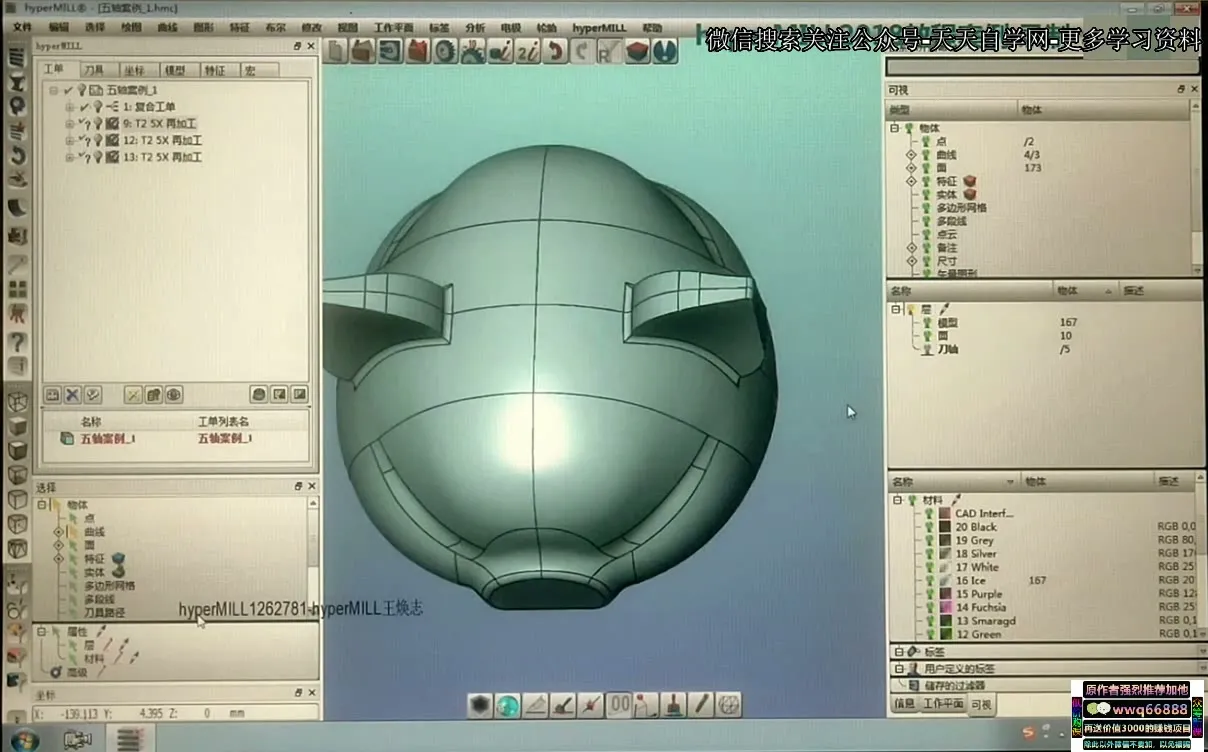Open the 文件 menu
The image size is (1208, 752).
coord(21,27)
